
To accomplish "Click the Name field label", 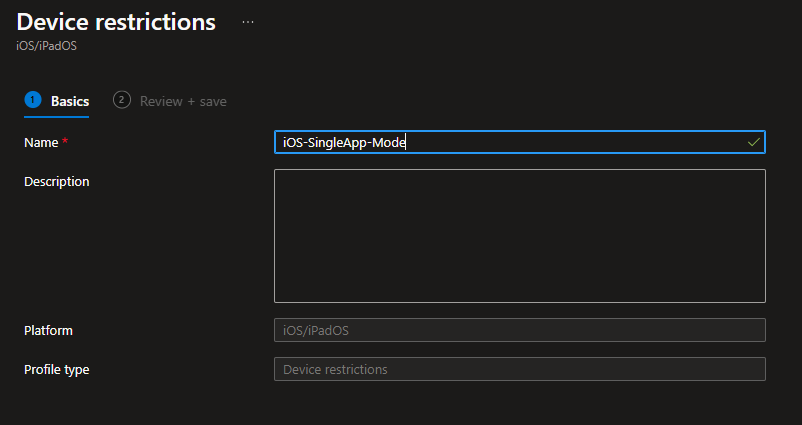I will pyautogui.click(x=41, y=143).
